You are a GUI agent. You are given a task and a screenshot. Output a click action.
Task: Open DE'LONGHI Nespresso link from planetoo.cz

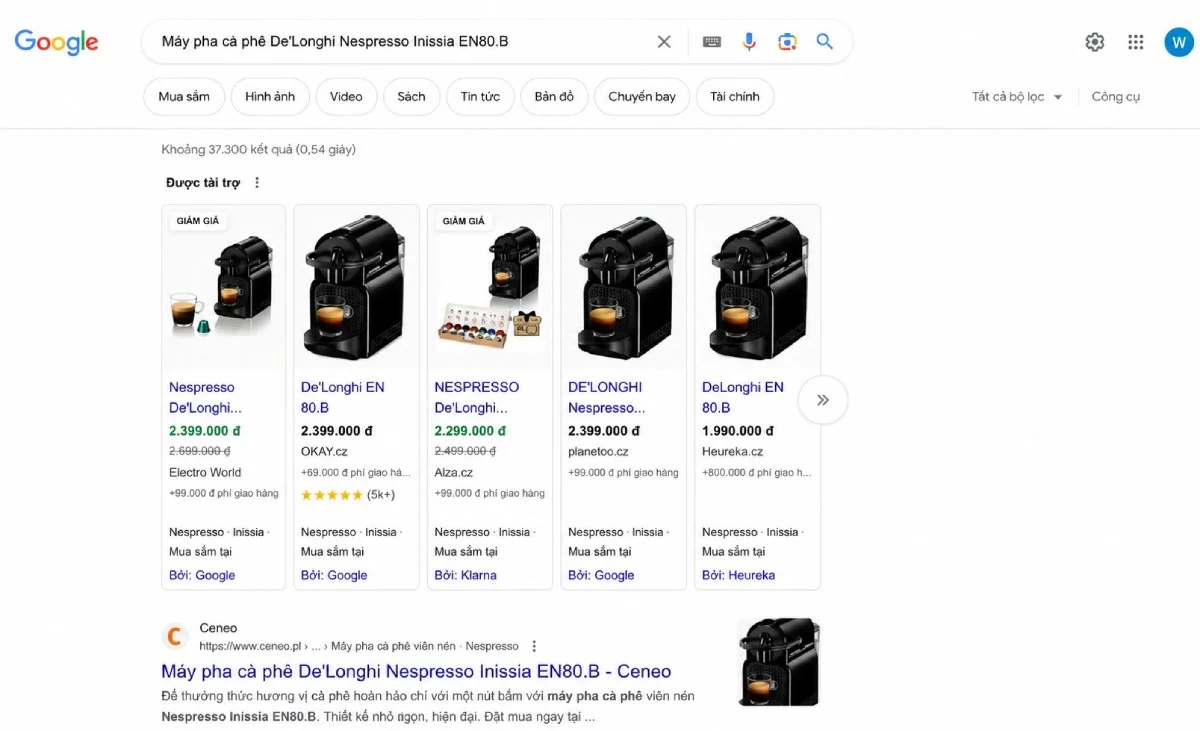607,397
